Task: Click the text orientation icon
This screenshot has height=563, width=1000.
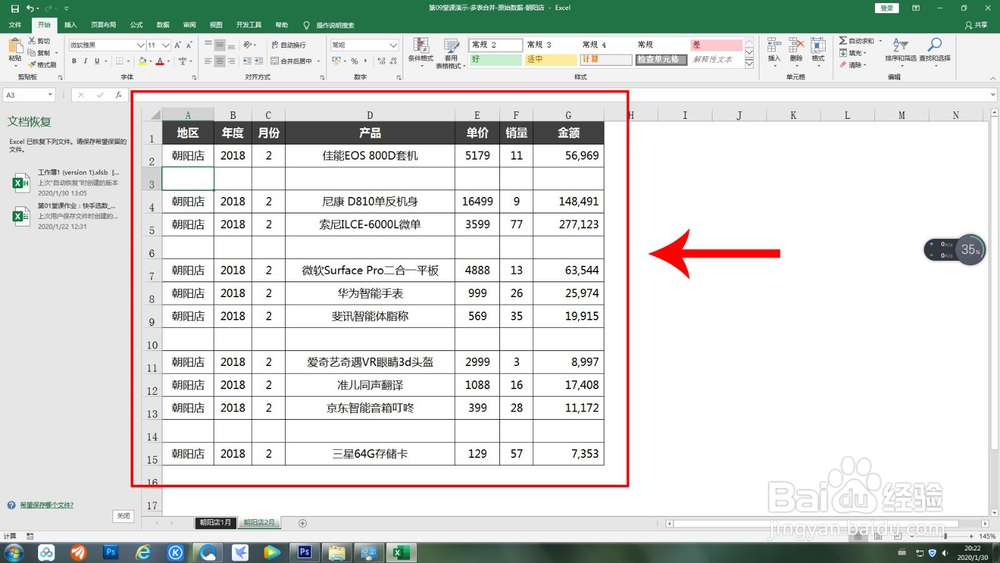Action: point(247,45)
